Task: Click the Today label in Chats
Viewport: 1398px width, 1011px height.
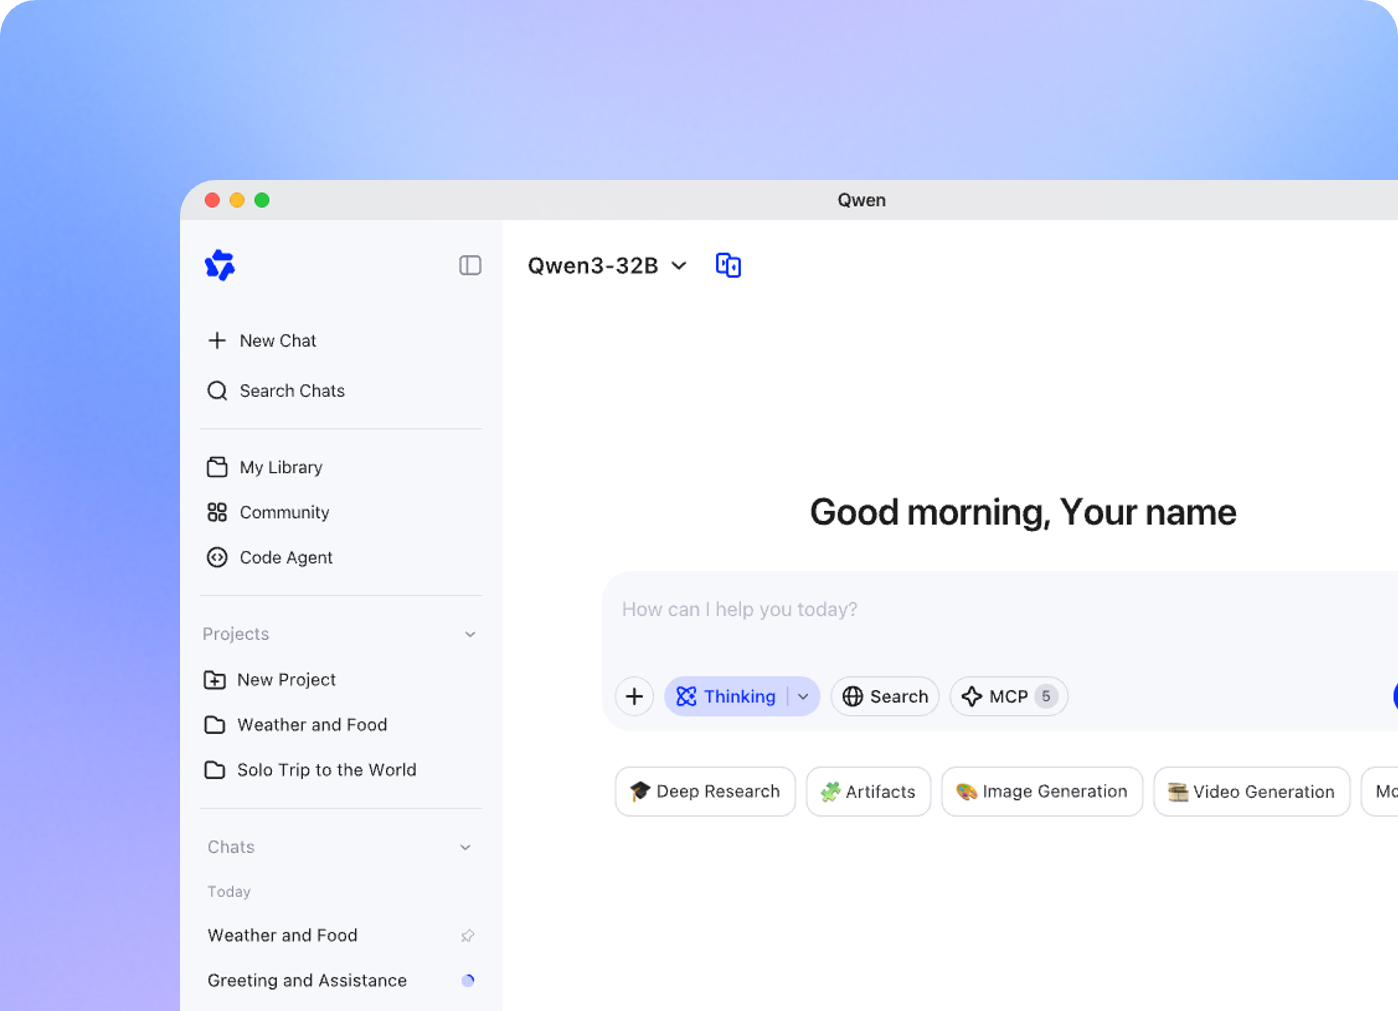Action: tap(229, 892)
